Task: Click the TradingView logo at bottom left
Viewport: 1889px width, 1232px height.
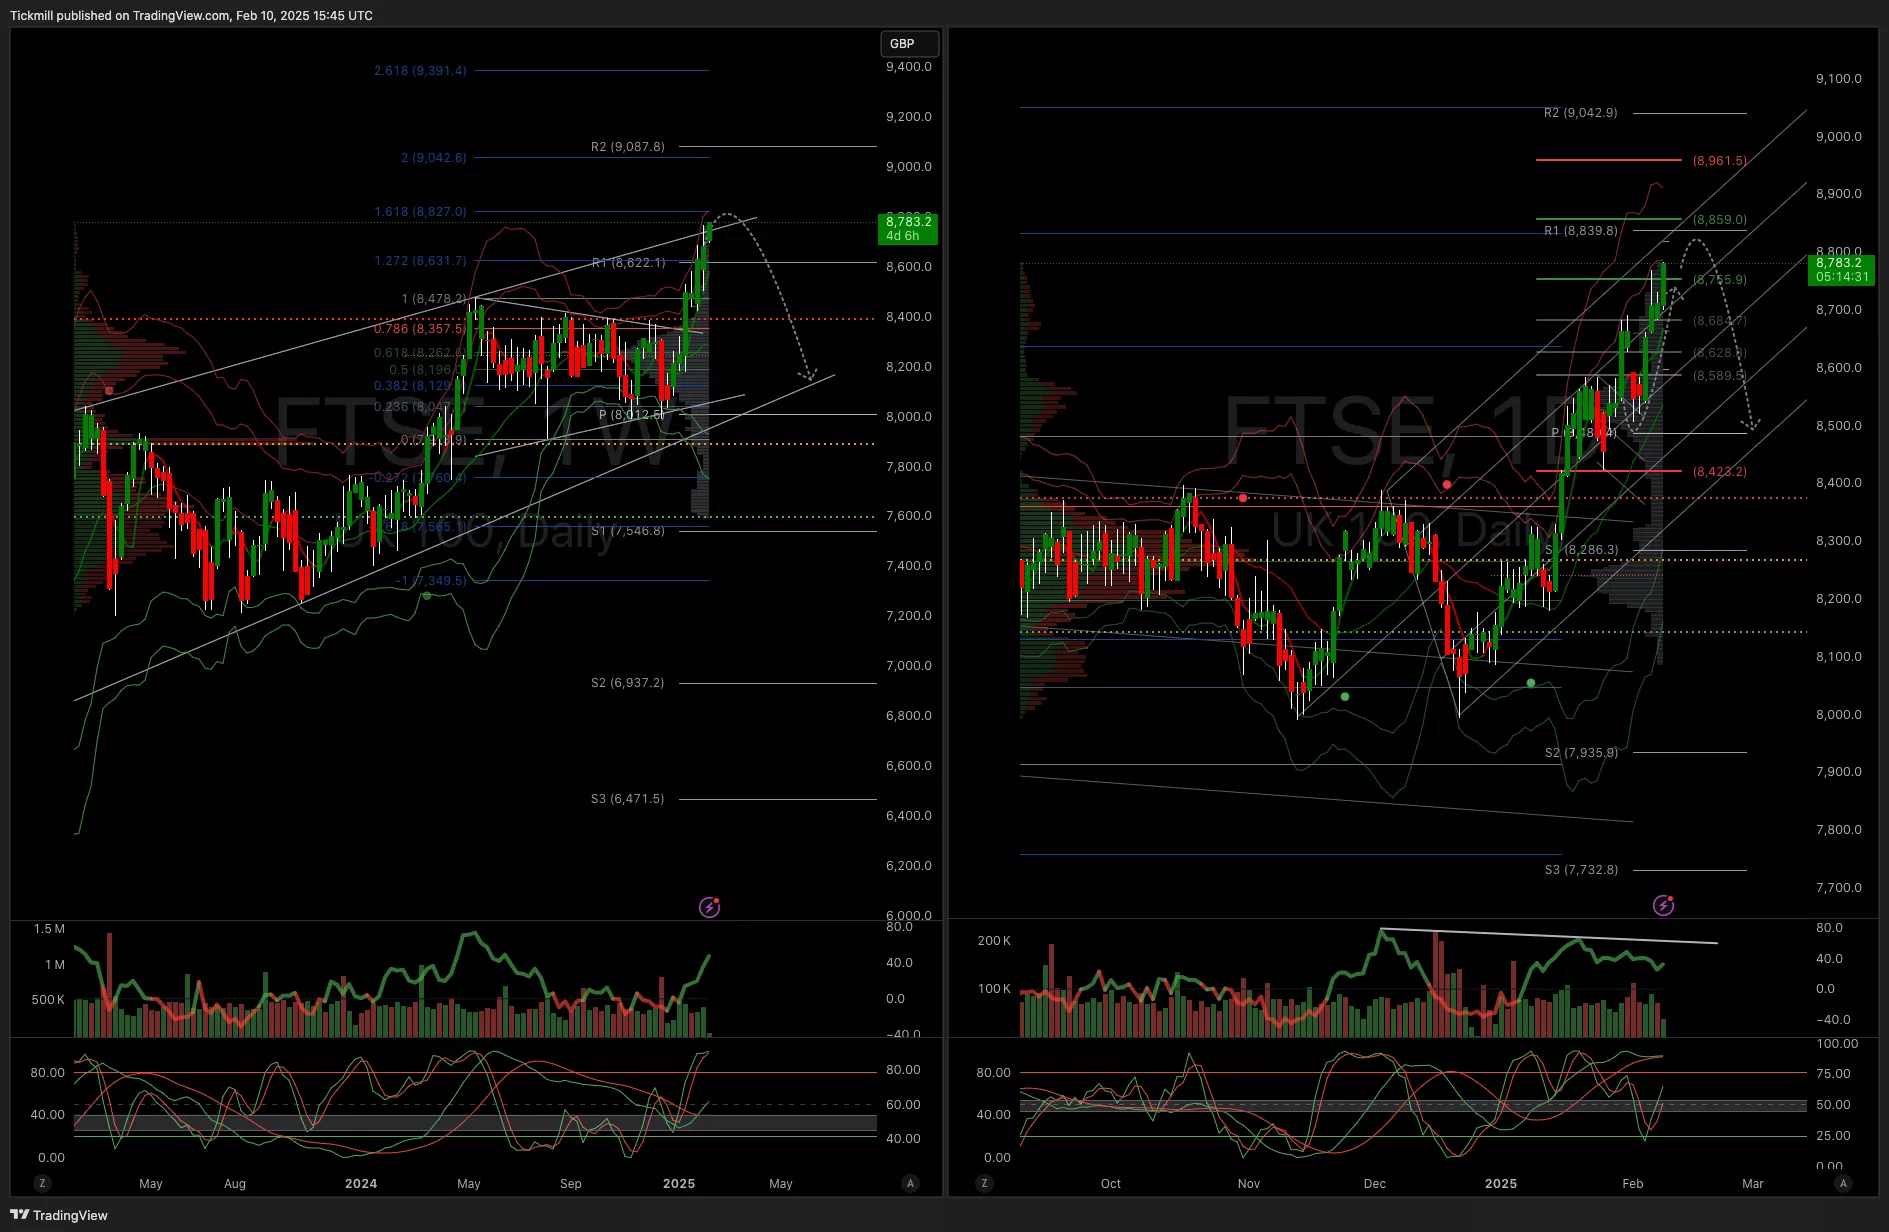Action: [58, 1215]
